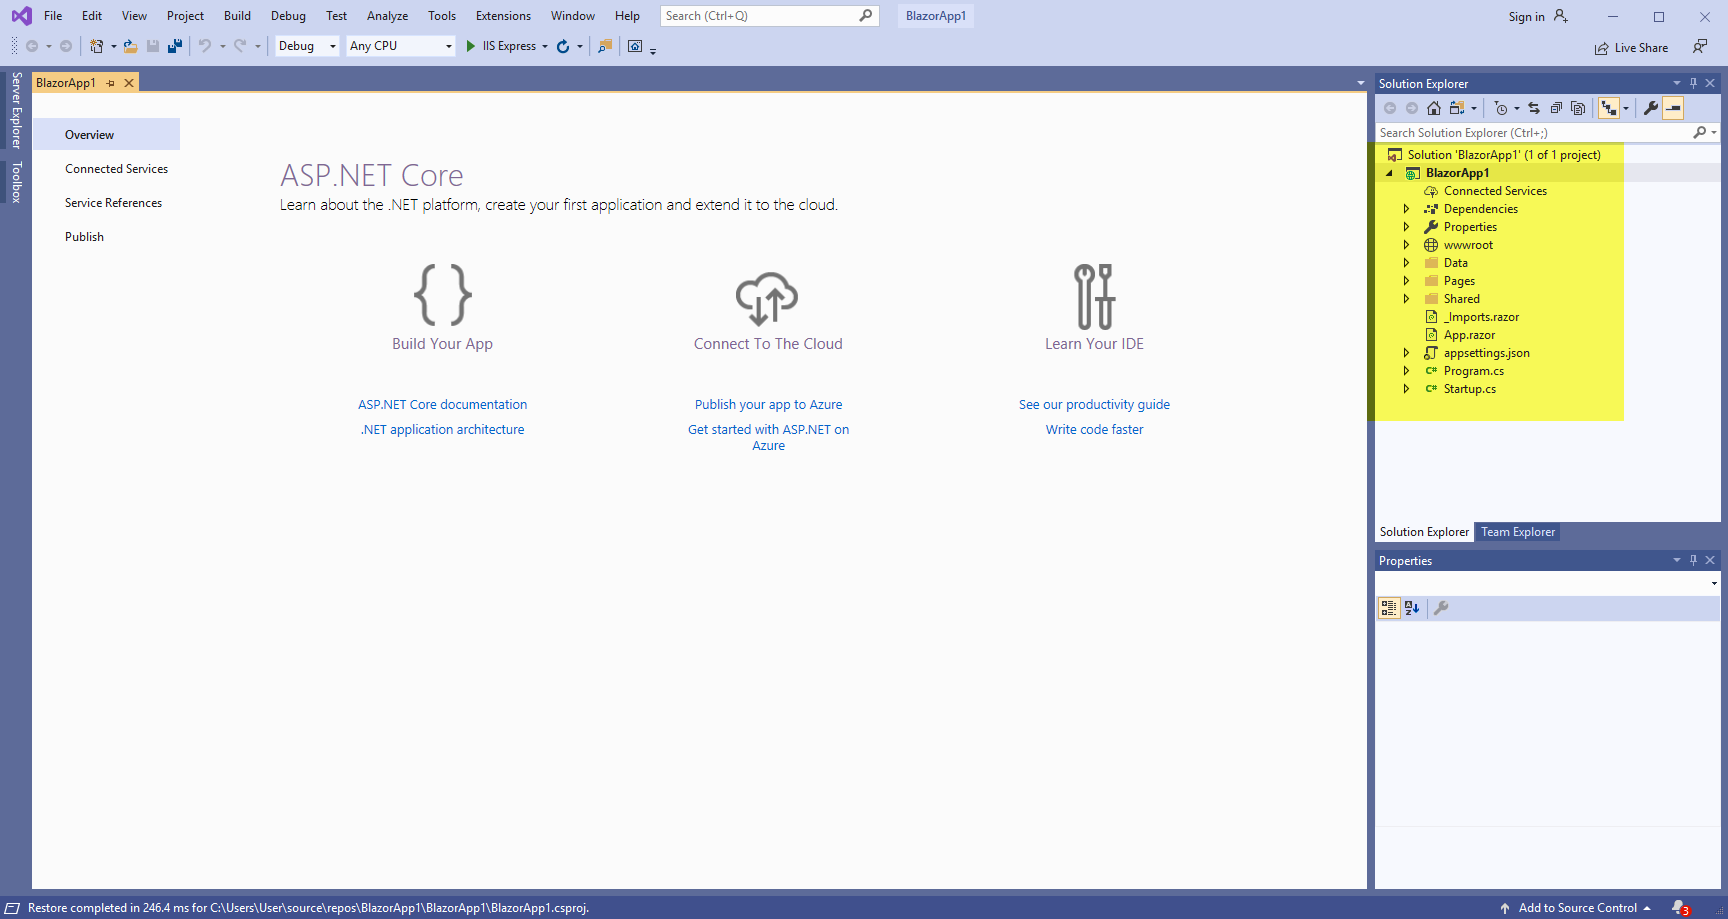Toggle Preview Selected Items in Solution Explorer
This screenshot has height=919, width=1728.
point(1673,108)
